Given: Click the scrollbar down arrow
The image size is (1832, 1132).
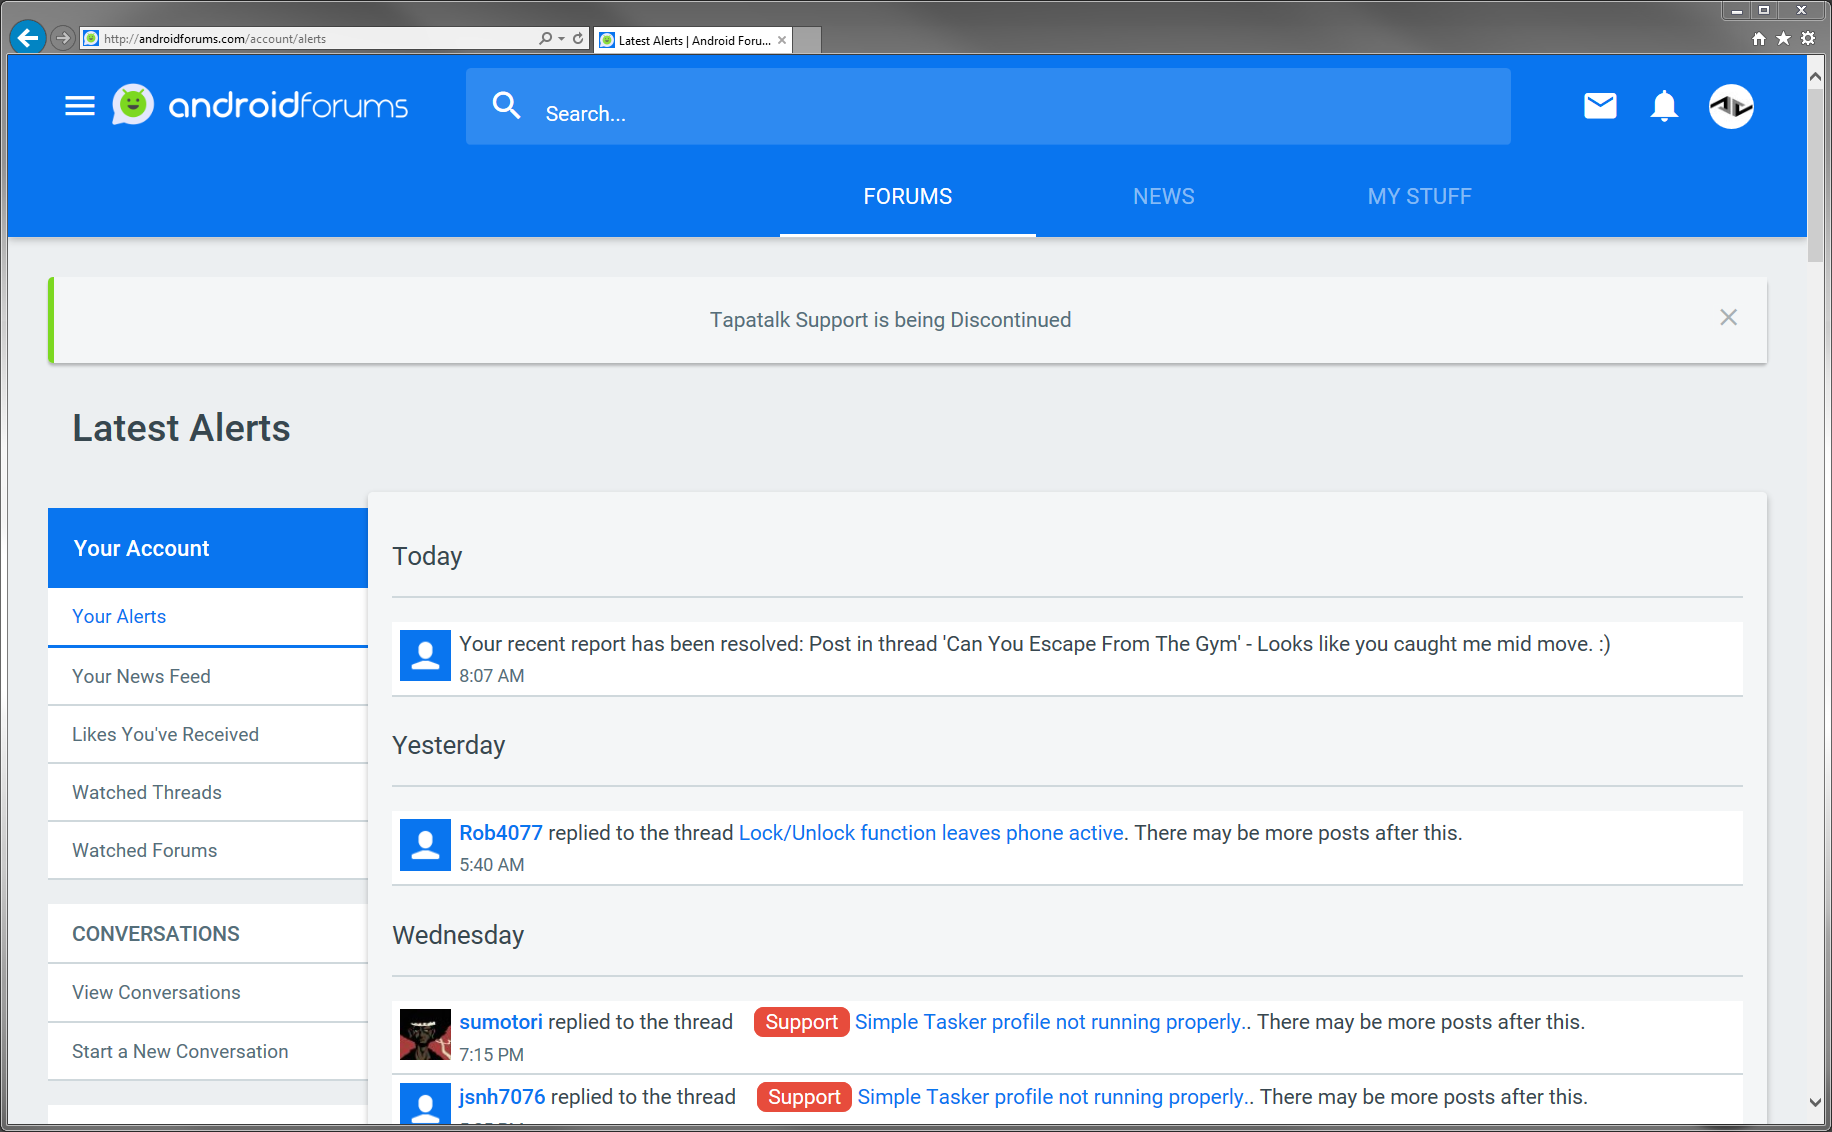Looking at the screenshot, I should [x=1815, y=1102].
